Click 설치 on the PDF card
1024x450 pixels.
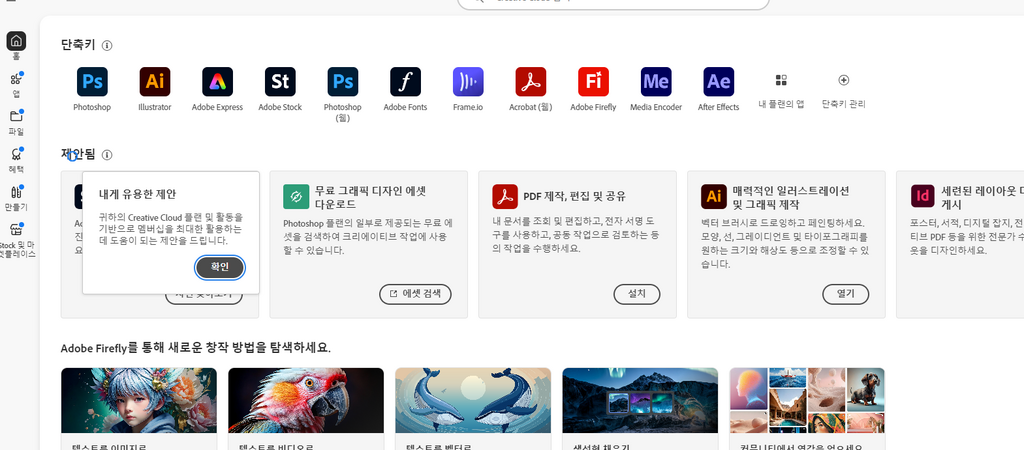pyautogui.click(x=637, y=294)
